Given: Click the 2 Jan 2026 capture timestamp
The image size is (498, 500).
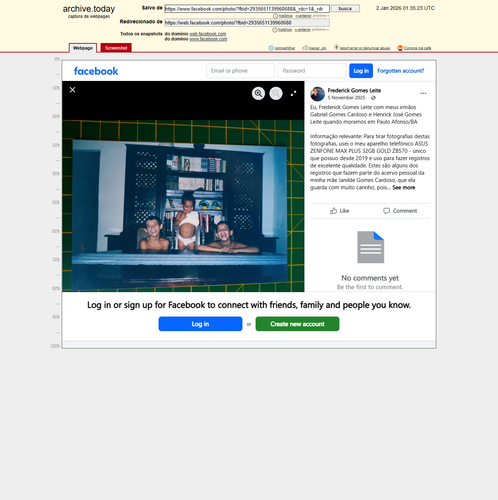Looking at the screenshot, I should (405, 8).
